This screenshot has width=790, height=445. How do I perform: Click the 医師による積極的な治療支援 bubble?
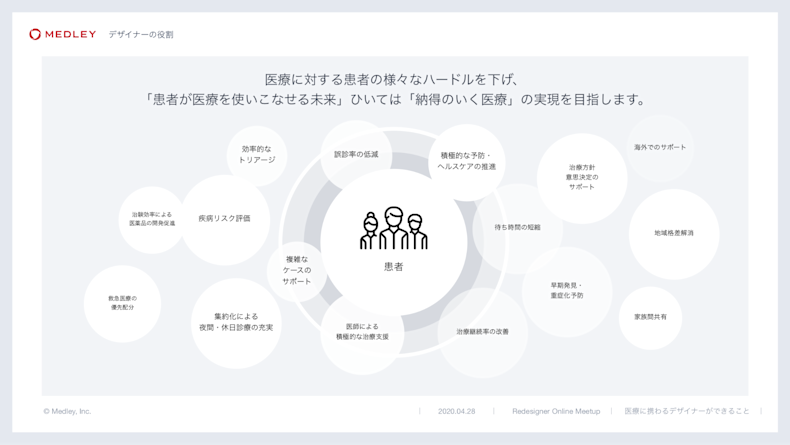click(x=362, y=332)
